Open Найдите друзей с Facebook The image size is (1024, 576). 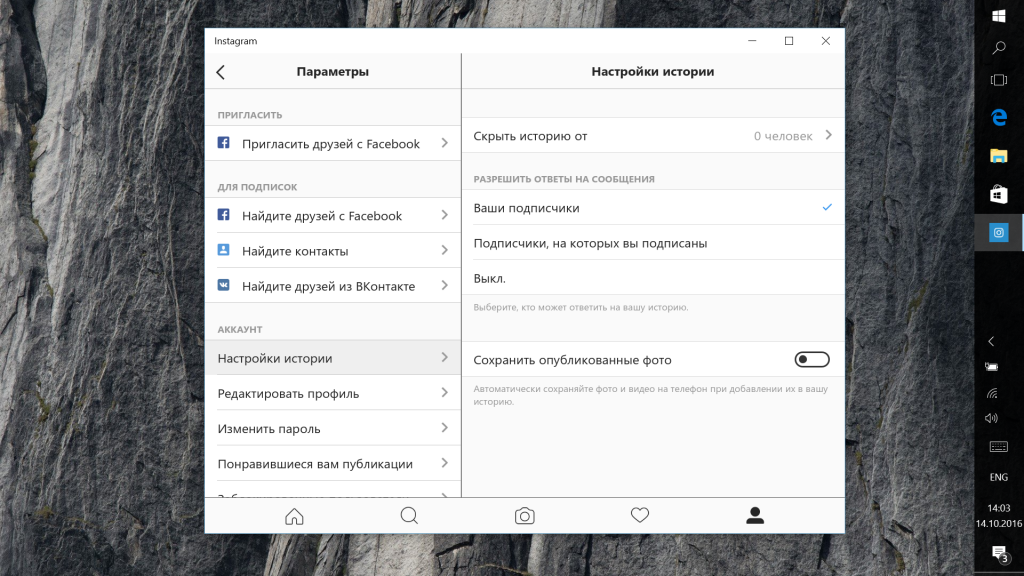(333, 215)
